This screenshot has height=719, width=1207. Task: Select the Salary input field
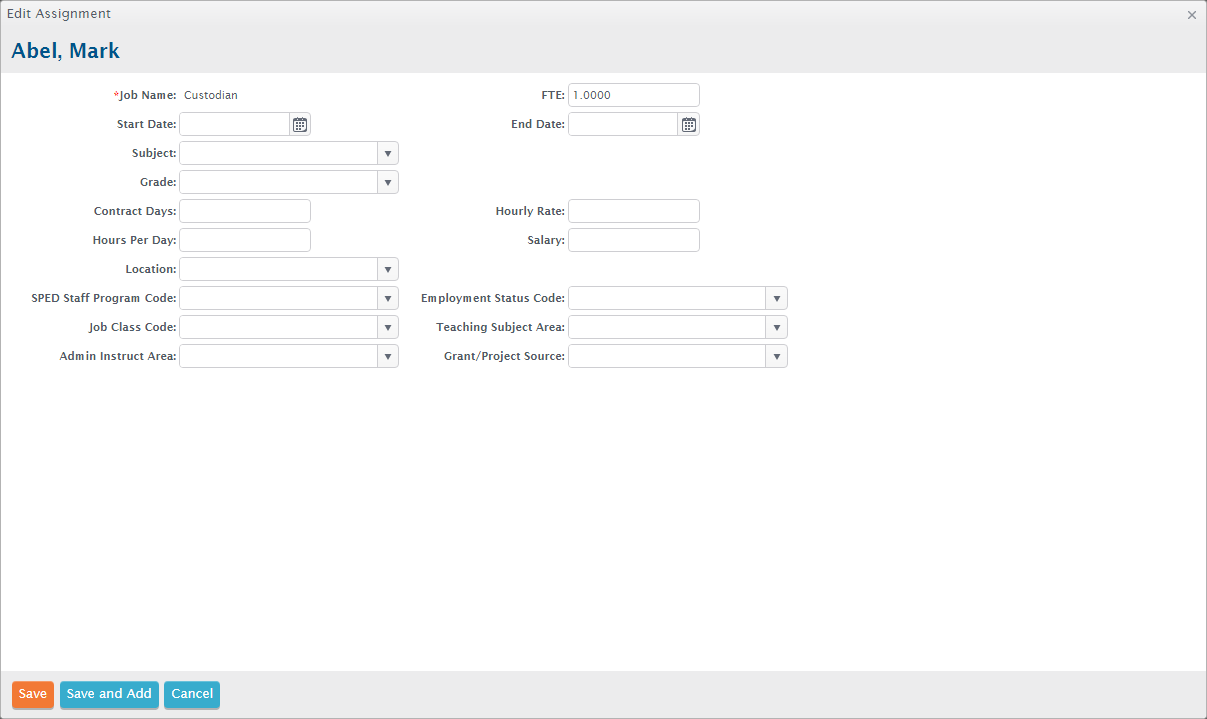click(633, 240)
